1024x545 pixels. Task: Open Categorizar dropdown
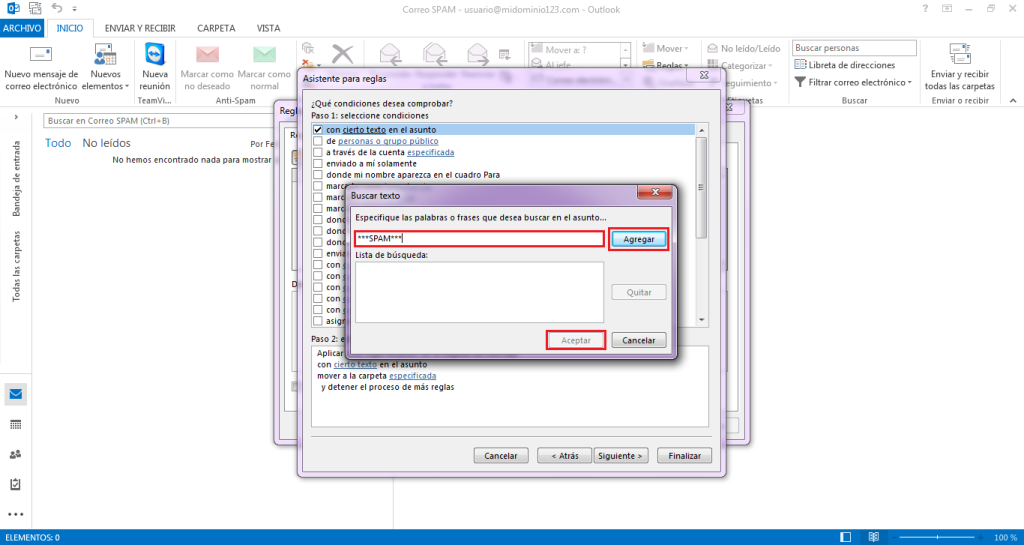point(740,65)
